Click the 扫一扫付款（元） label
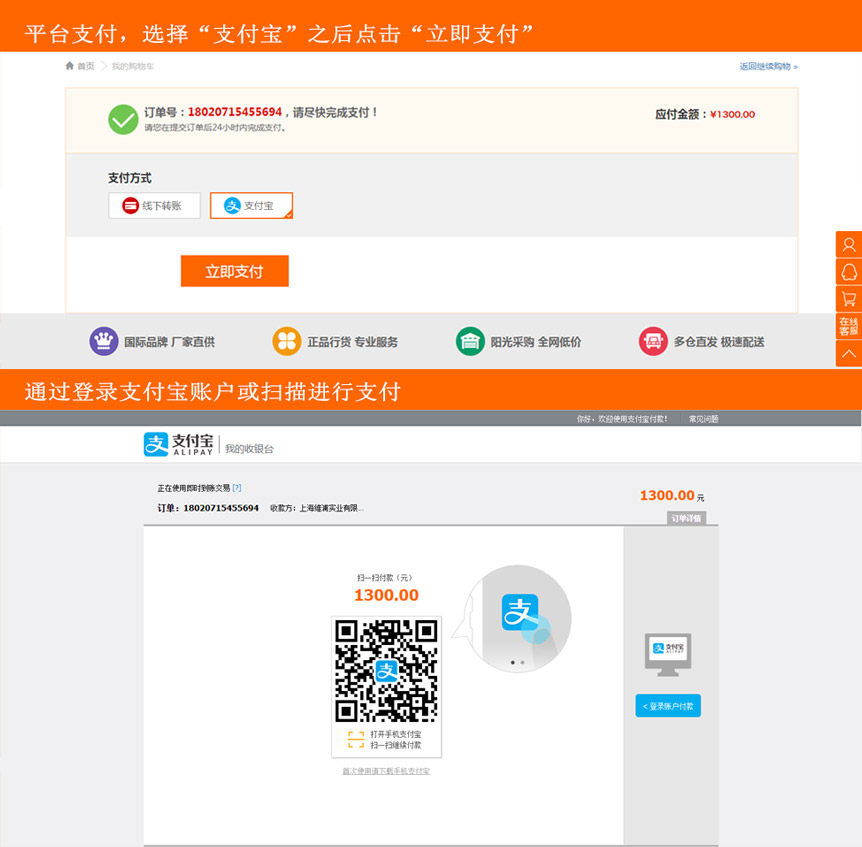The image size is (862, 847). (384, 578)
